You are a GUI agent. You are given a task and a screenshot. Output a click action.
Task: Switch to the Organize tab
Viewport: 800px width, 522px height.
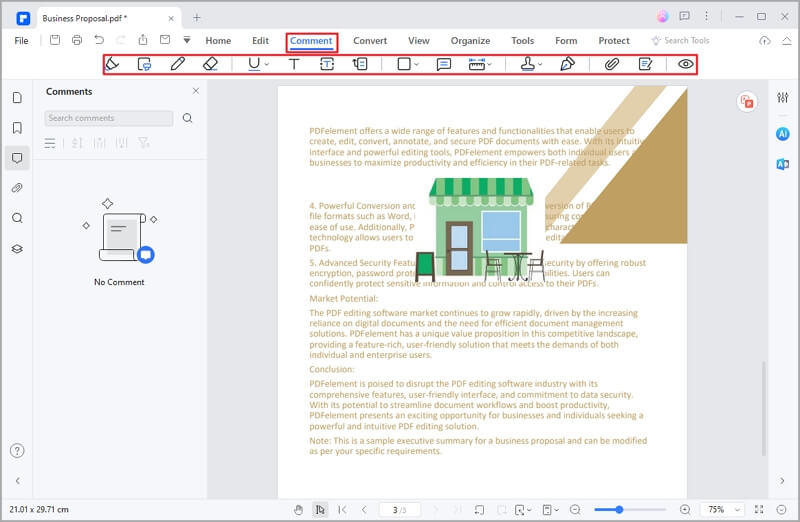(470, 41)
